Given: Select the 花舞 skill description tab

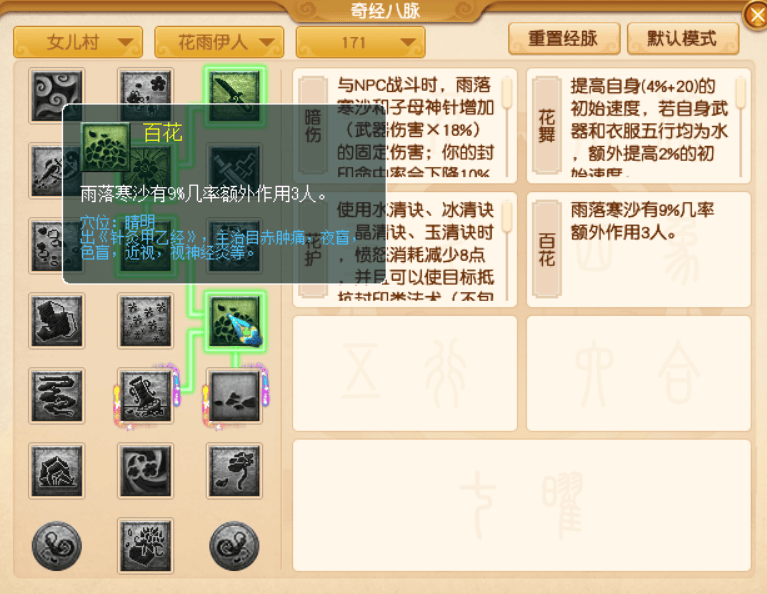Looking at the screenshot, I should click(546, 125).
